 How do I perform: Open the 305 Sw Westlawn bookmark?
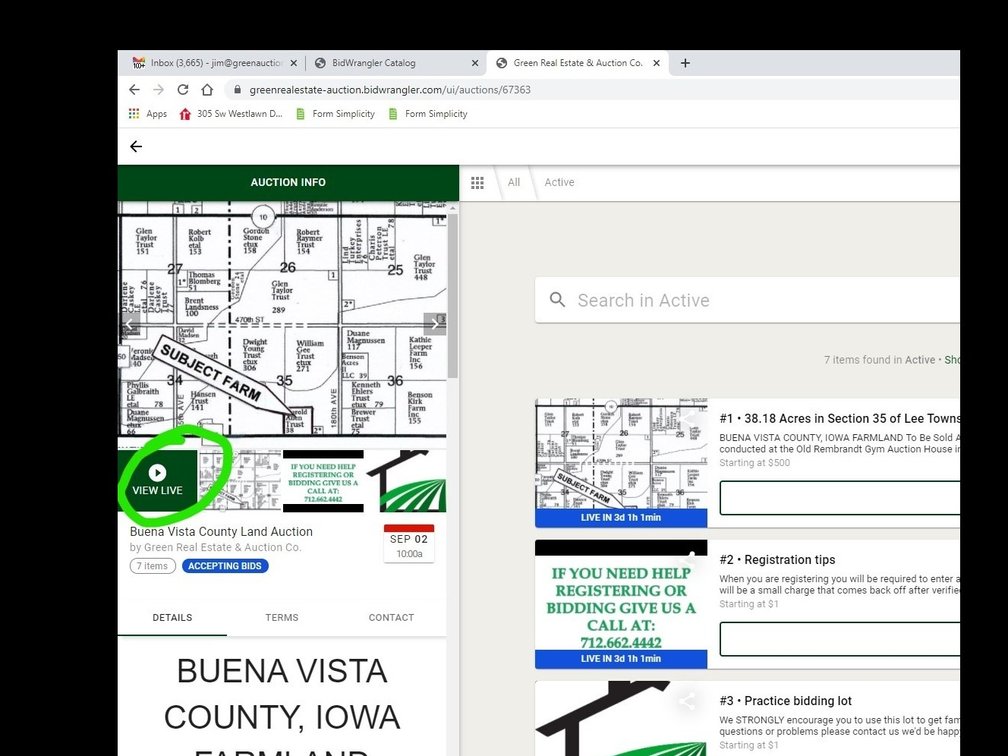tap(231, 114)
